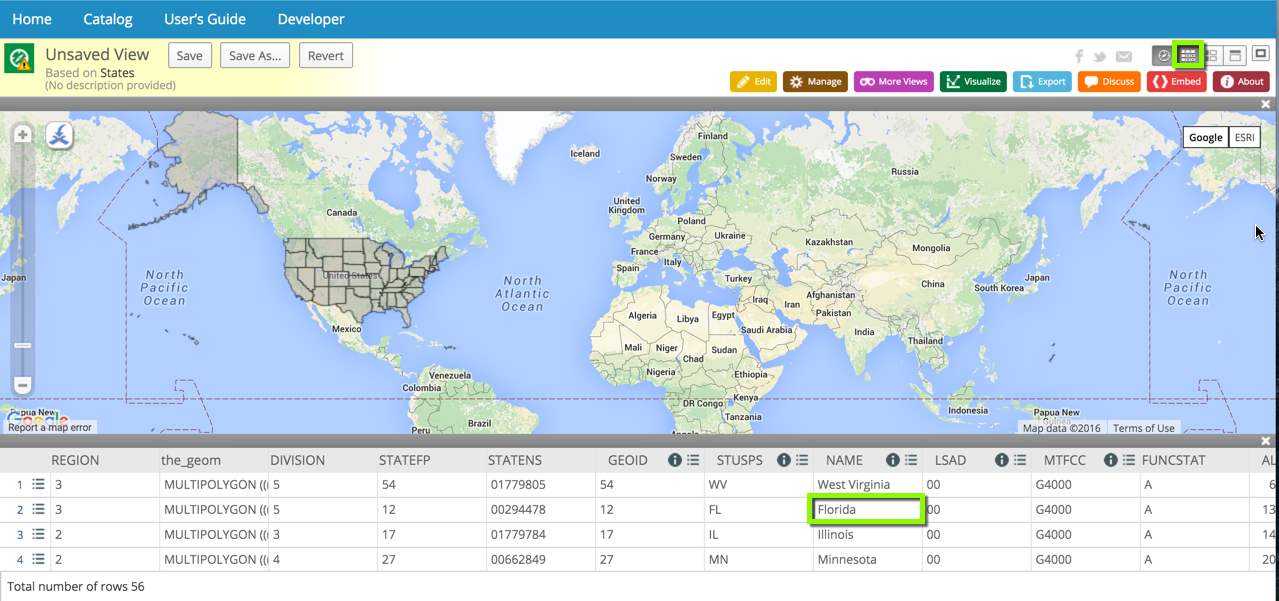Click the blue Export button

pyautogui.click(x=1042, y=82)
